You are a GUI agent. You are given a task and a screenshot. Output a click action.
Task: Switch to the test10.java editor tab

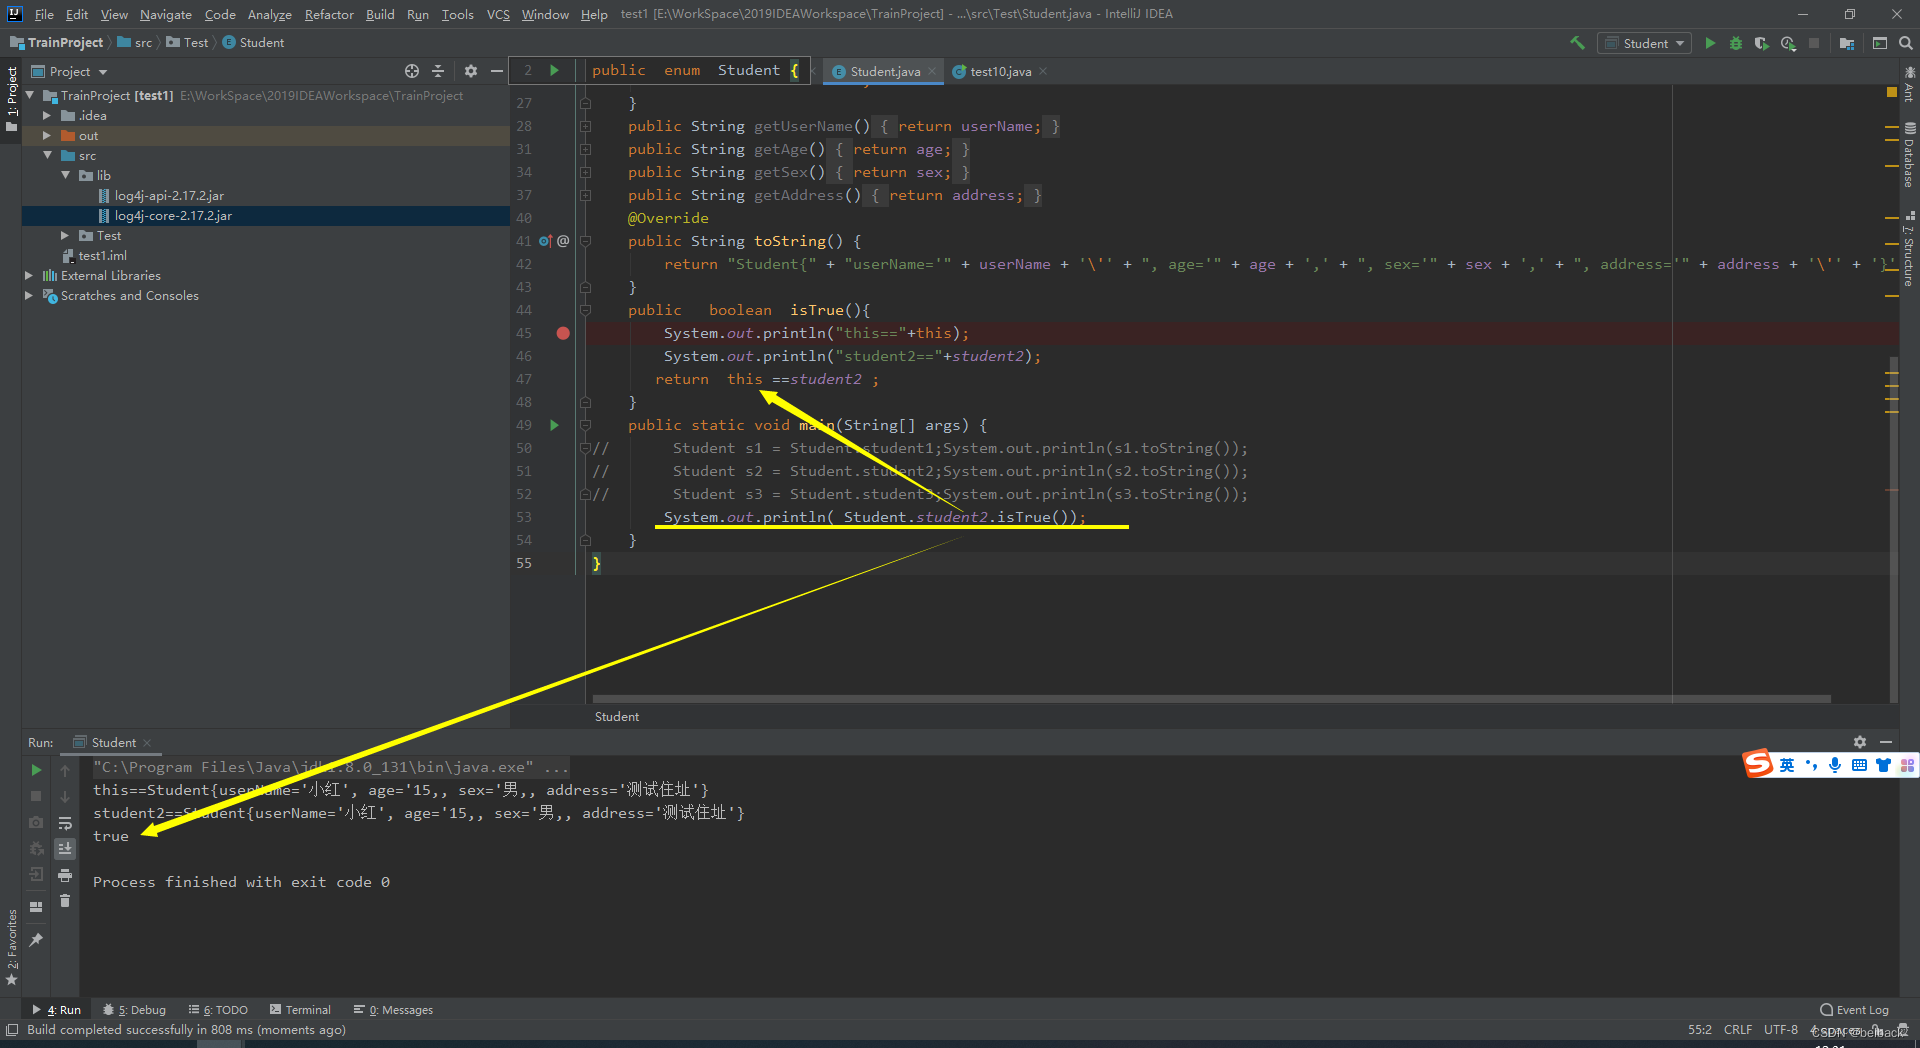tap(1000, 71)
